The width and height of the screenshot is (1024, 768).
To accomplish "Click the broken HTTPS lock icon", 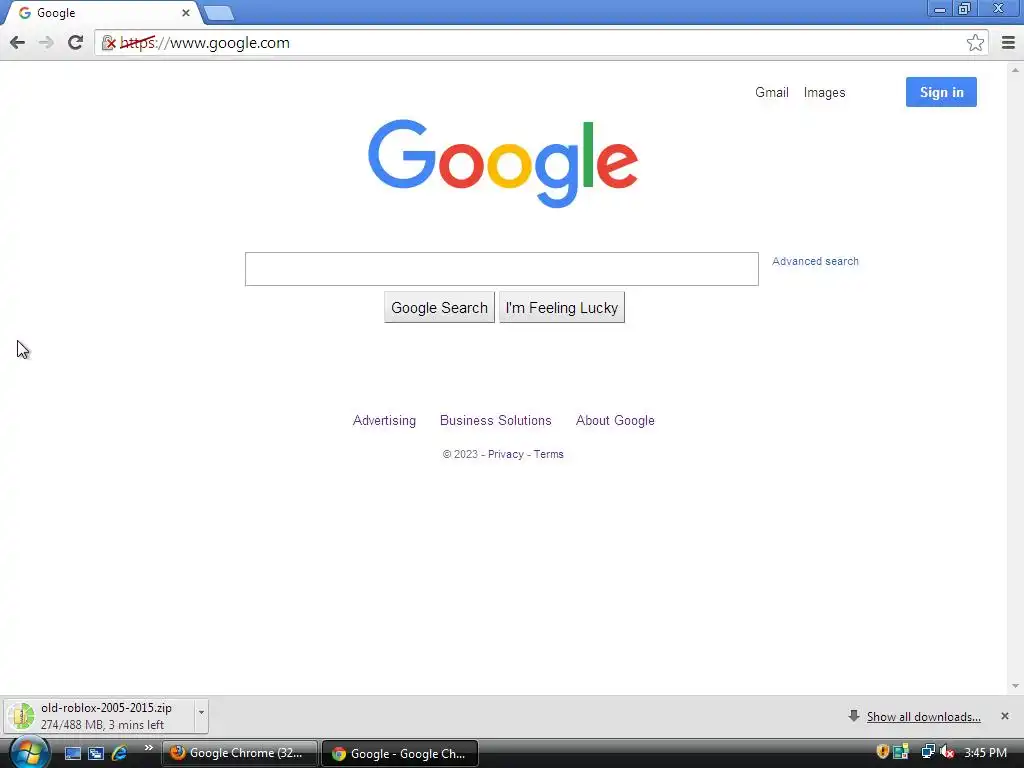I will [x=109, y=43].
